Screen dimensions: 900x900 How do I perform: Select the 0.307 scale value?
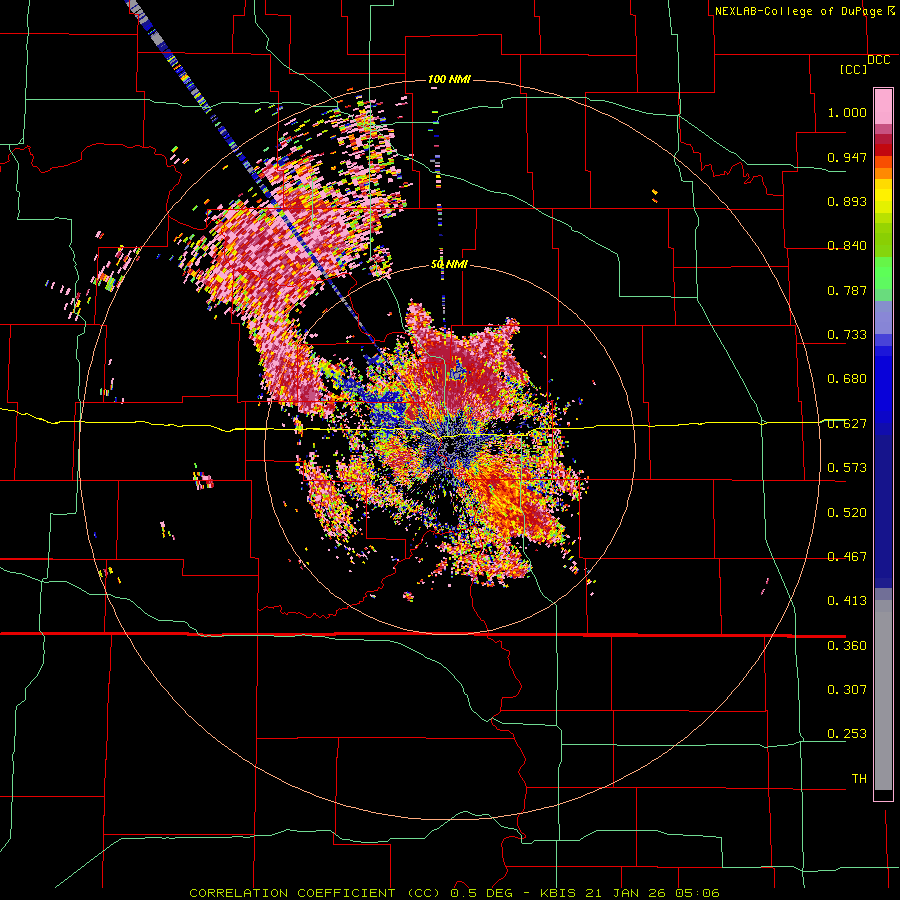pyautogui.click(x=847, y=690)
